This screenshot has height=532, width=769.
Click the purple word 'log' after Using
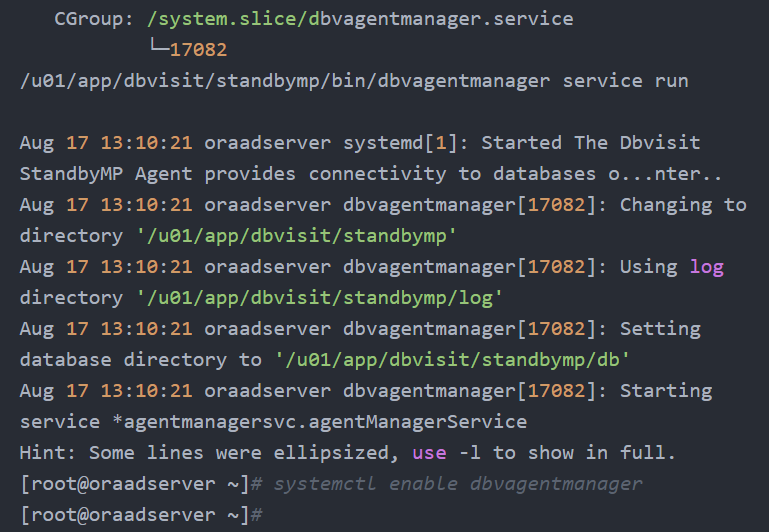[706, 267]
